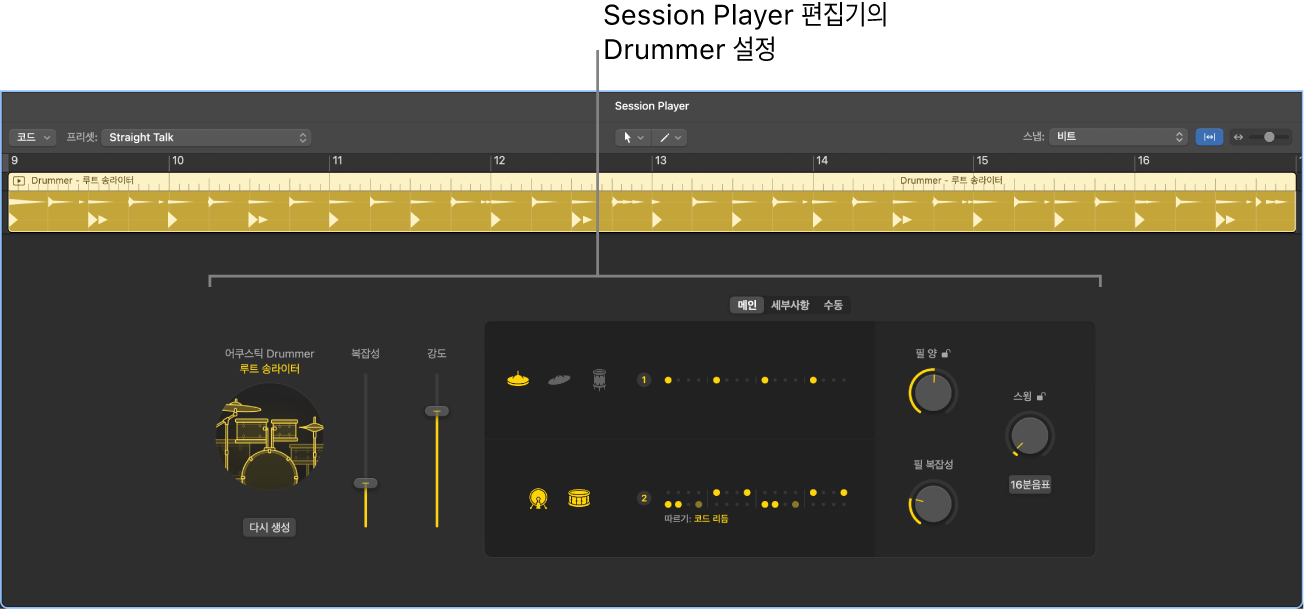Switch to the 수동 tab
This screenshot has width=1306, height=609.
833,305
